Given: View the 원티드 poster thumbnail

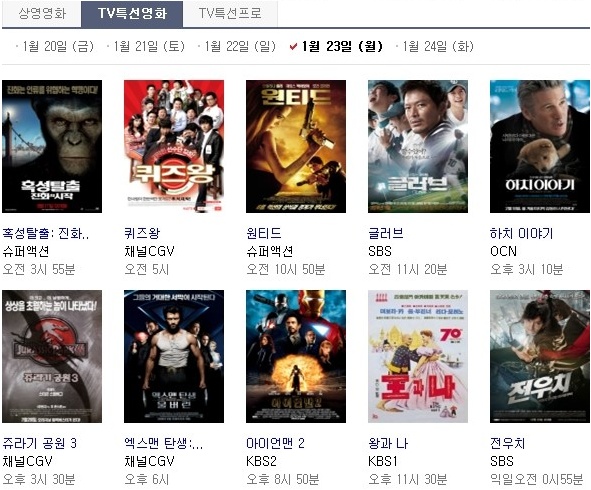Looking at the screenshot, I should 296,146.
